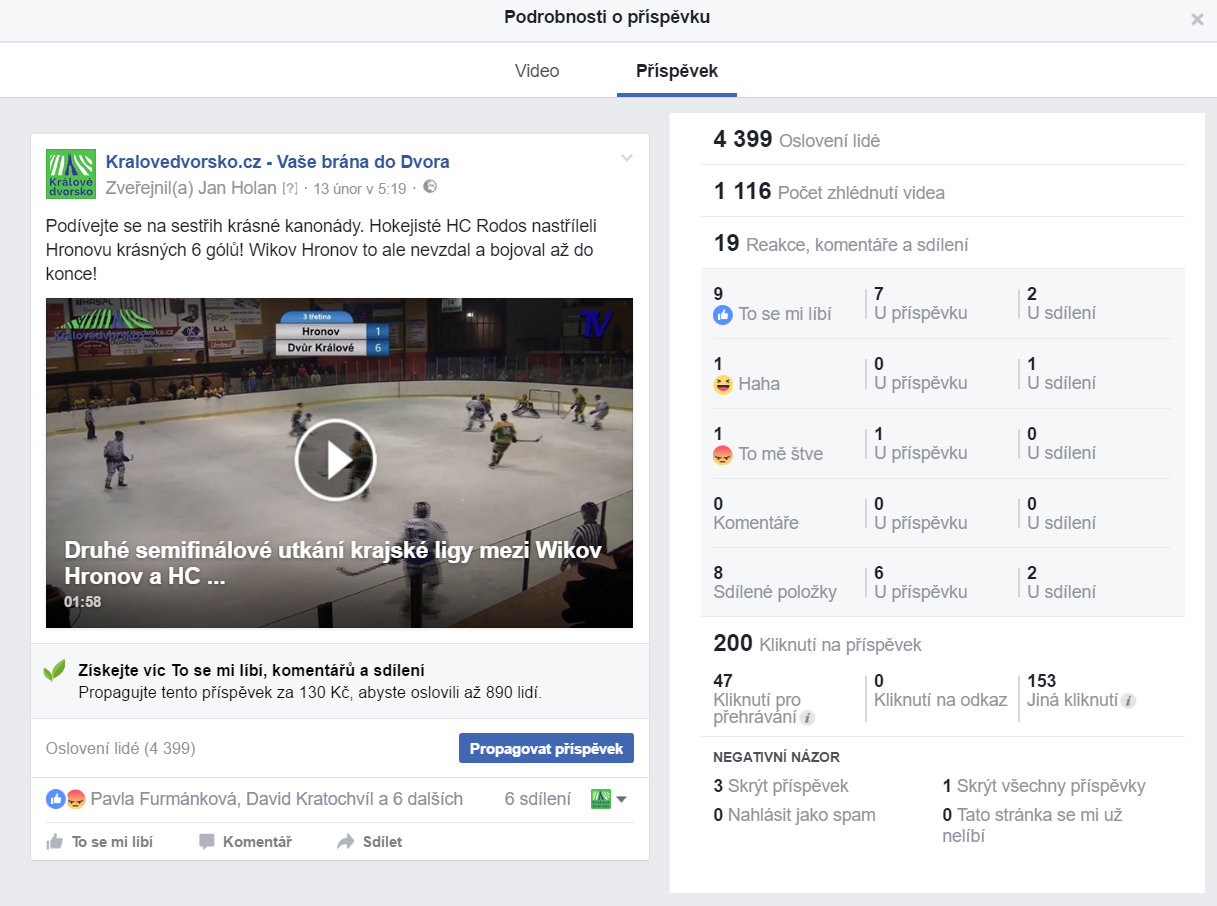The height and width of the screenshot is (906, 1217).
Task: Select the Příspěvek tab
Action: click(x=677, y=71)
